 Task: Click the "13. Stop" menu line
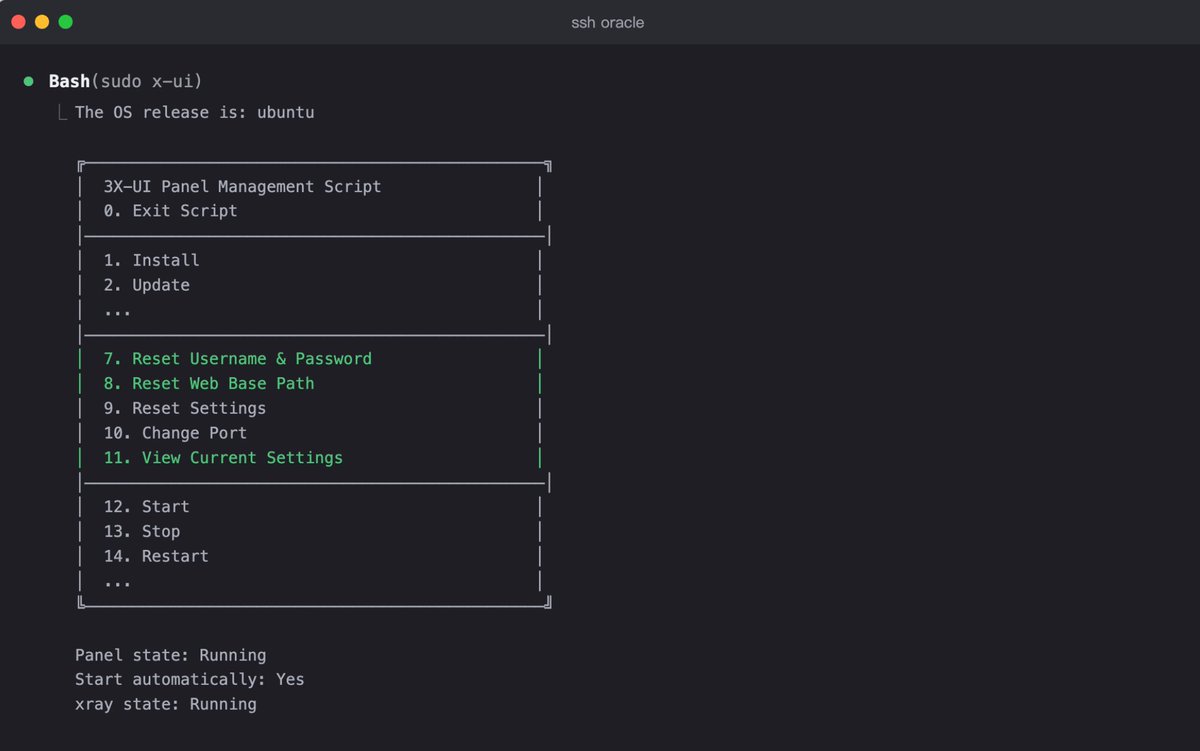[x=141, y=532]
